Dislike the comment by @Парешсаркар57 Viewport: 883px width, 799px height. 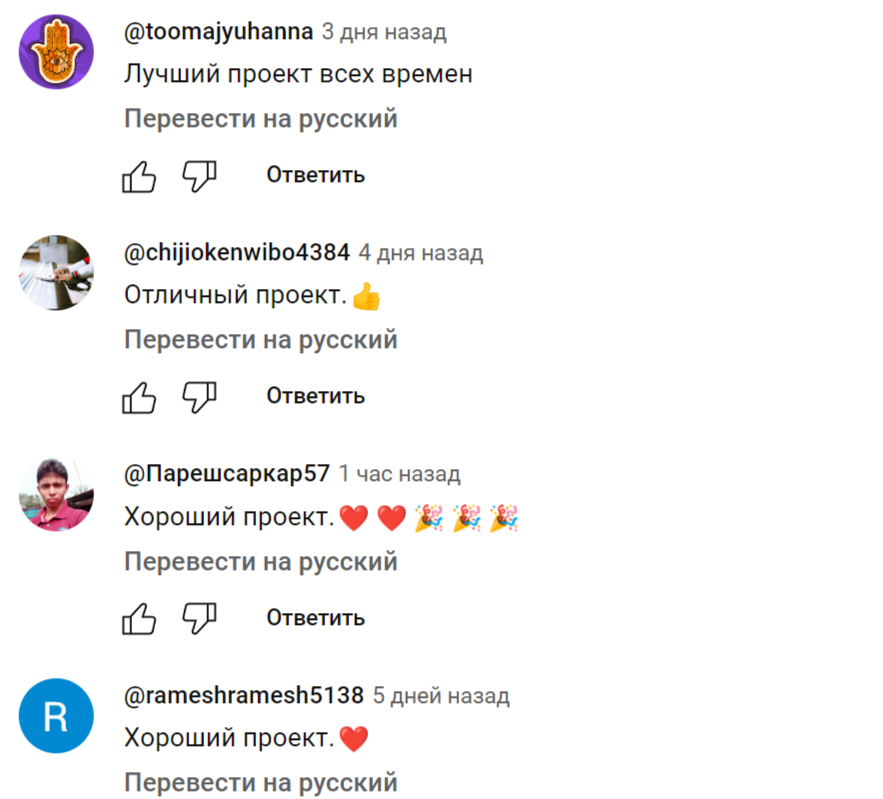pyautogui.click(x=199, y=619)
